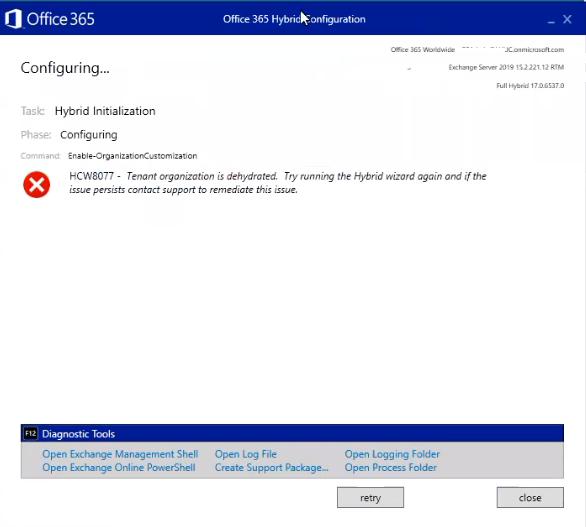The height and width of the screenshot is (527, 586).
Task: Click the Diagnostic Tools header bar
Action: point(292,434)
